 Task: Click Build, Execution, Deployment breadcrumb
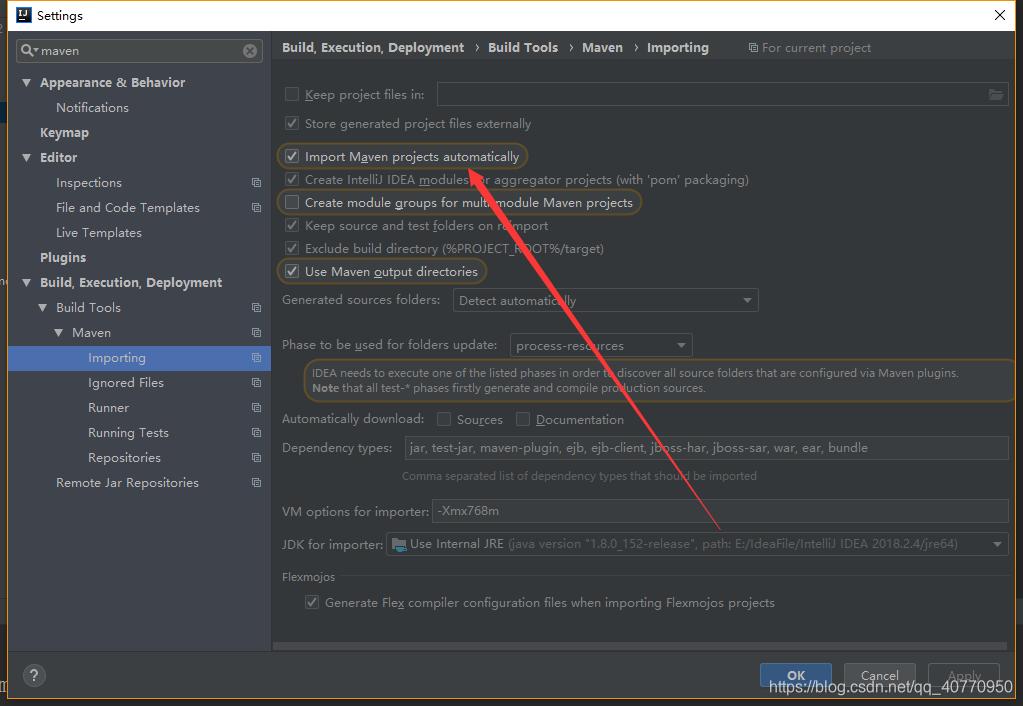pyautogui.click(x=373, y=48)
